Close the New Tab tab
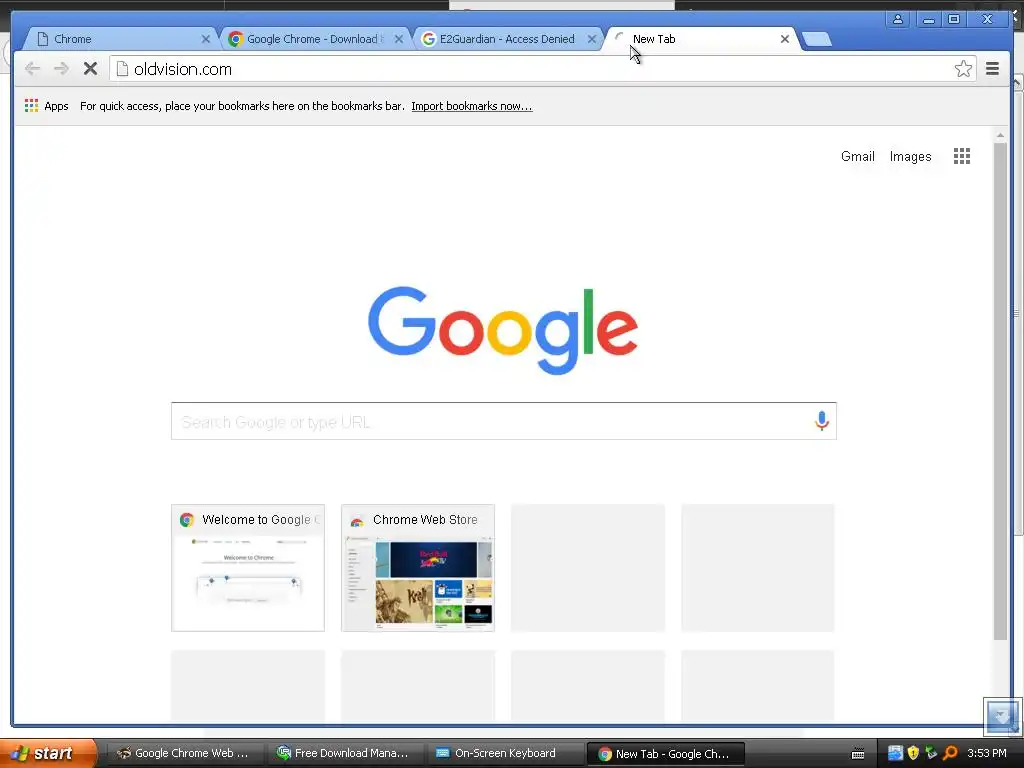1024x768 pixels. 784,39
